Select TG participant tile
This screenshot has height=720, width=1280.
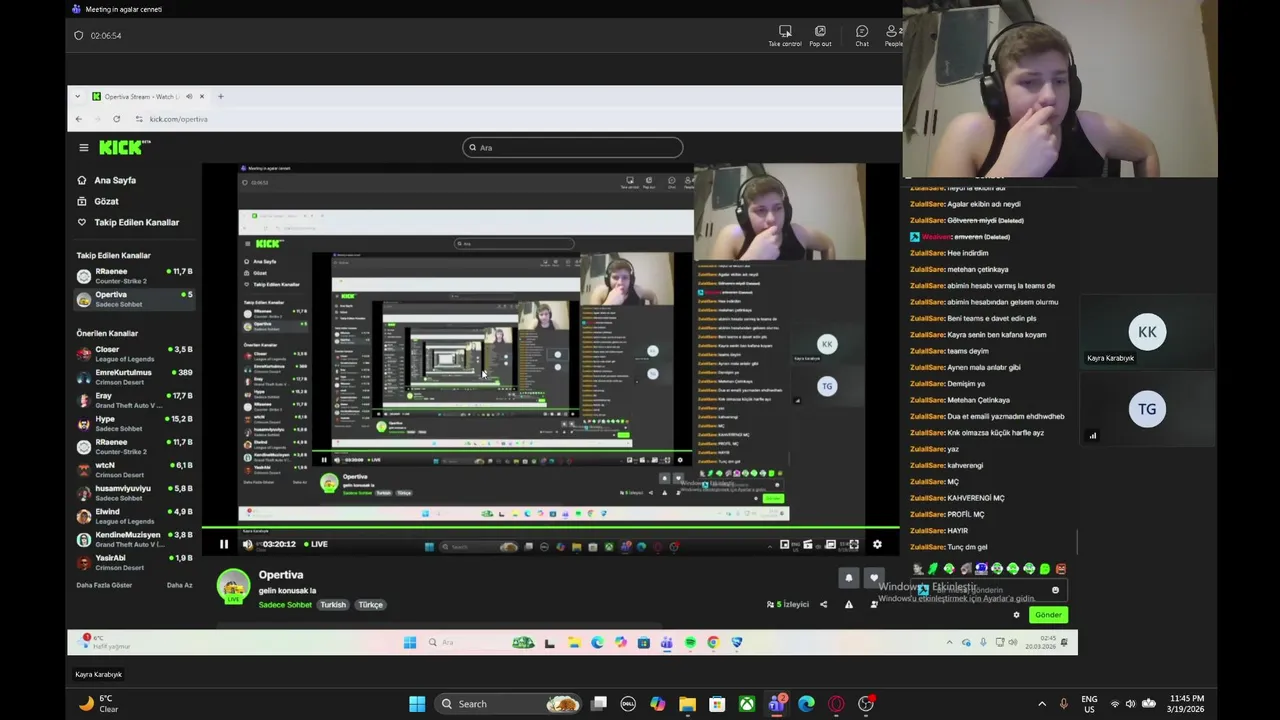click(1147, 409)
